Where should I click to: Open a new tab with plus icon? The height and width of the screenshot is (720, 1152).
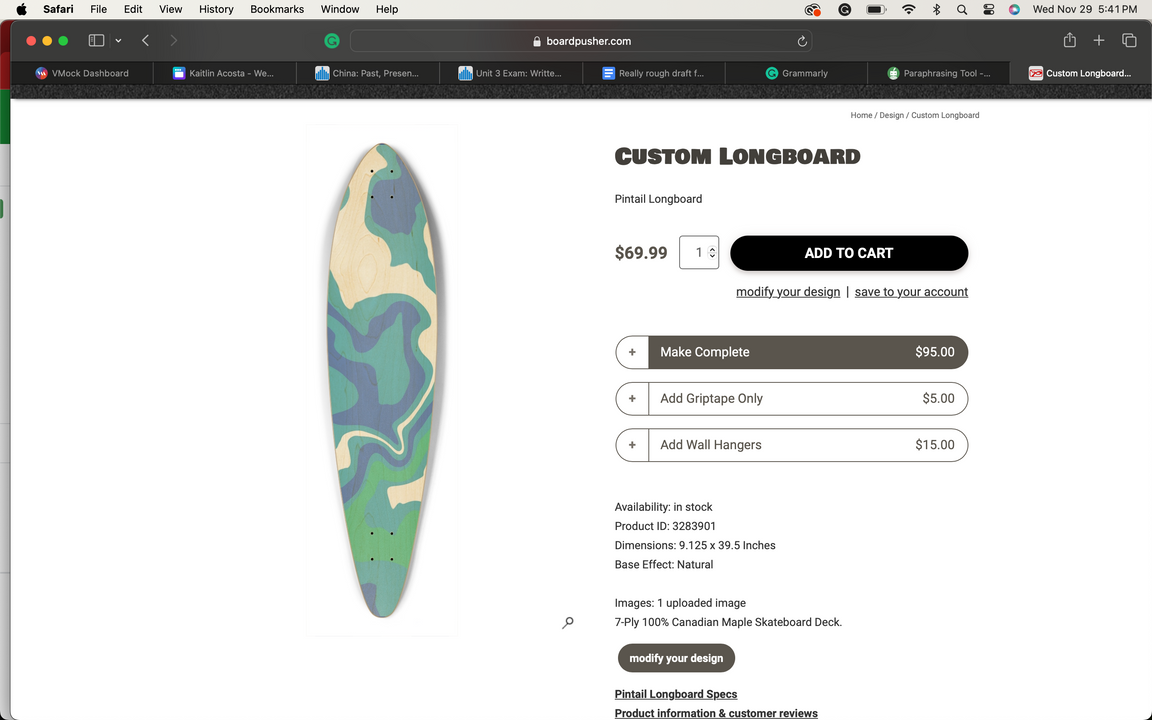[x=1099, y=41]
